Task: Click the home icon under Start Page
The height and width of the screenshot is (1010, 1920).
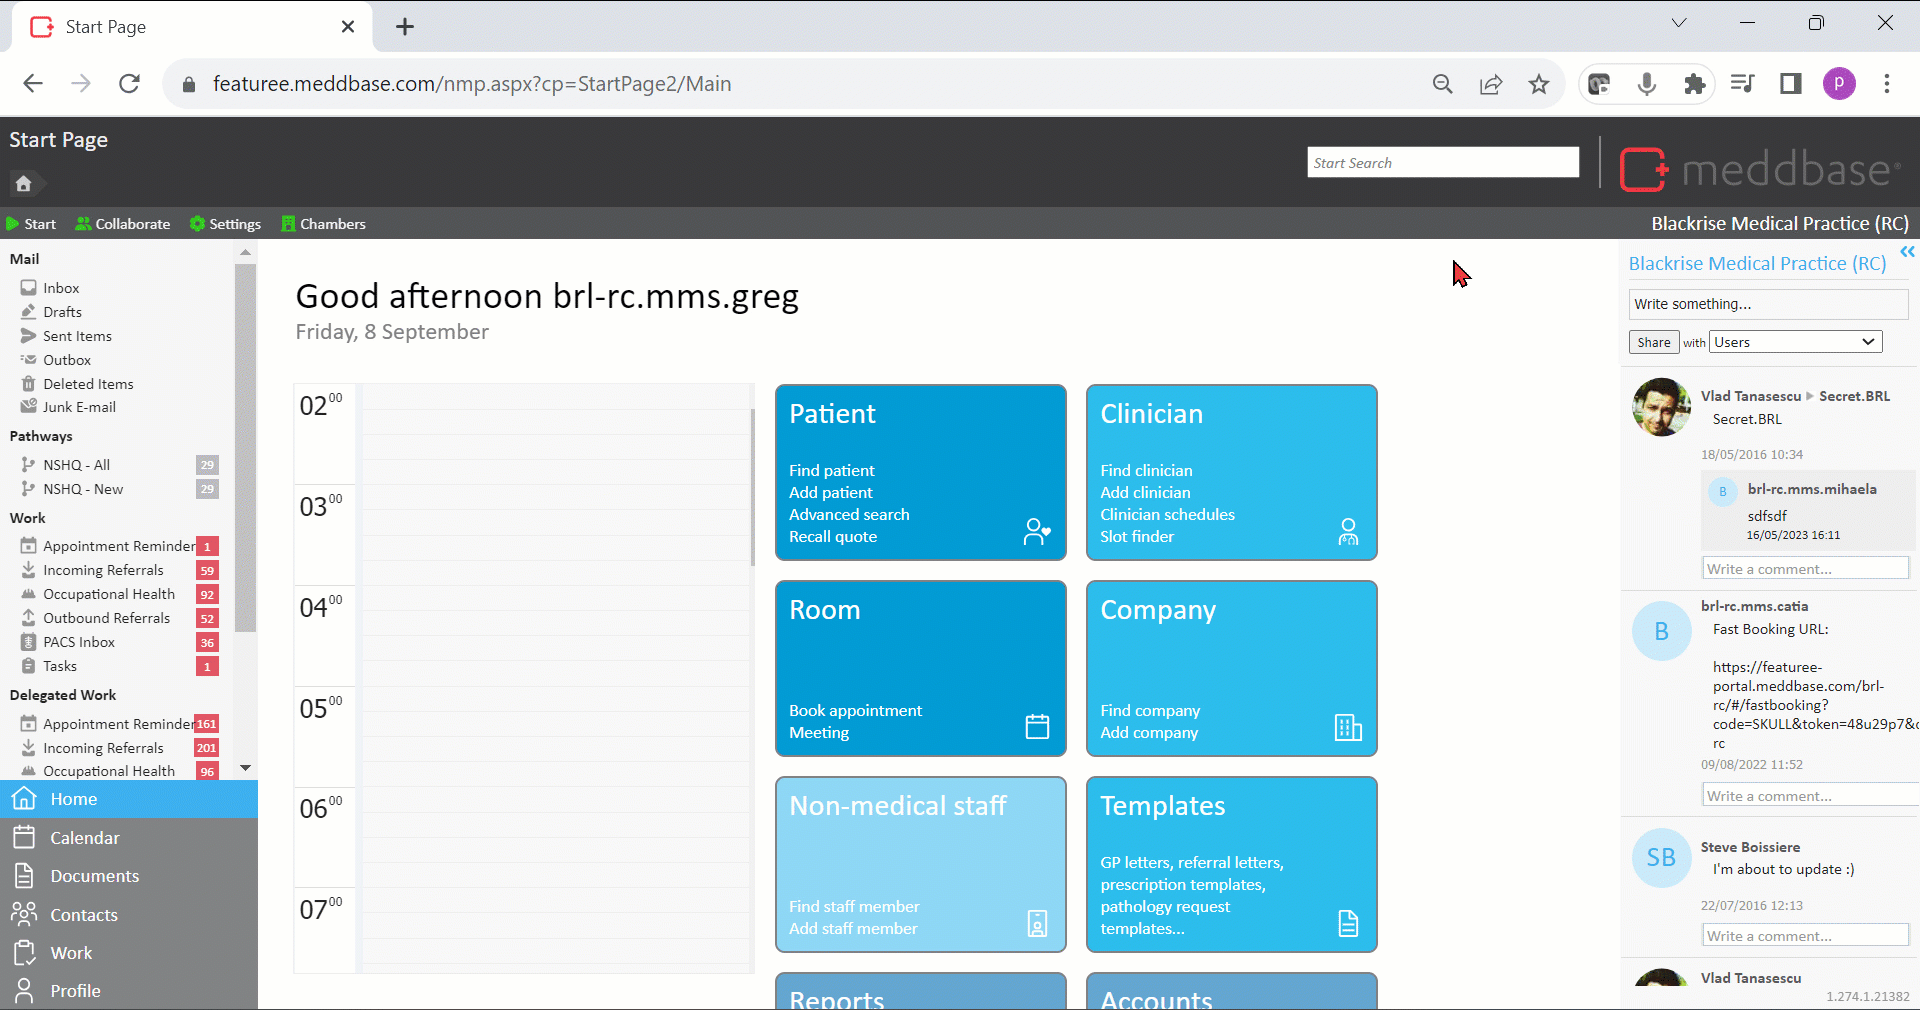Action: point(24,184)
